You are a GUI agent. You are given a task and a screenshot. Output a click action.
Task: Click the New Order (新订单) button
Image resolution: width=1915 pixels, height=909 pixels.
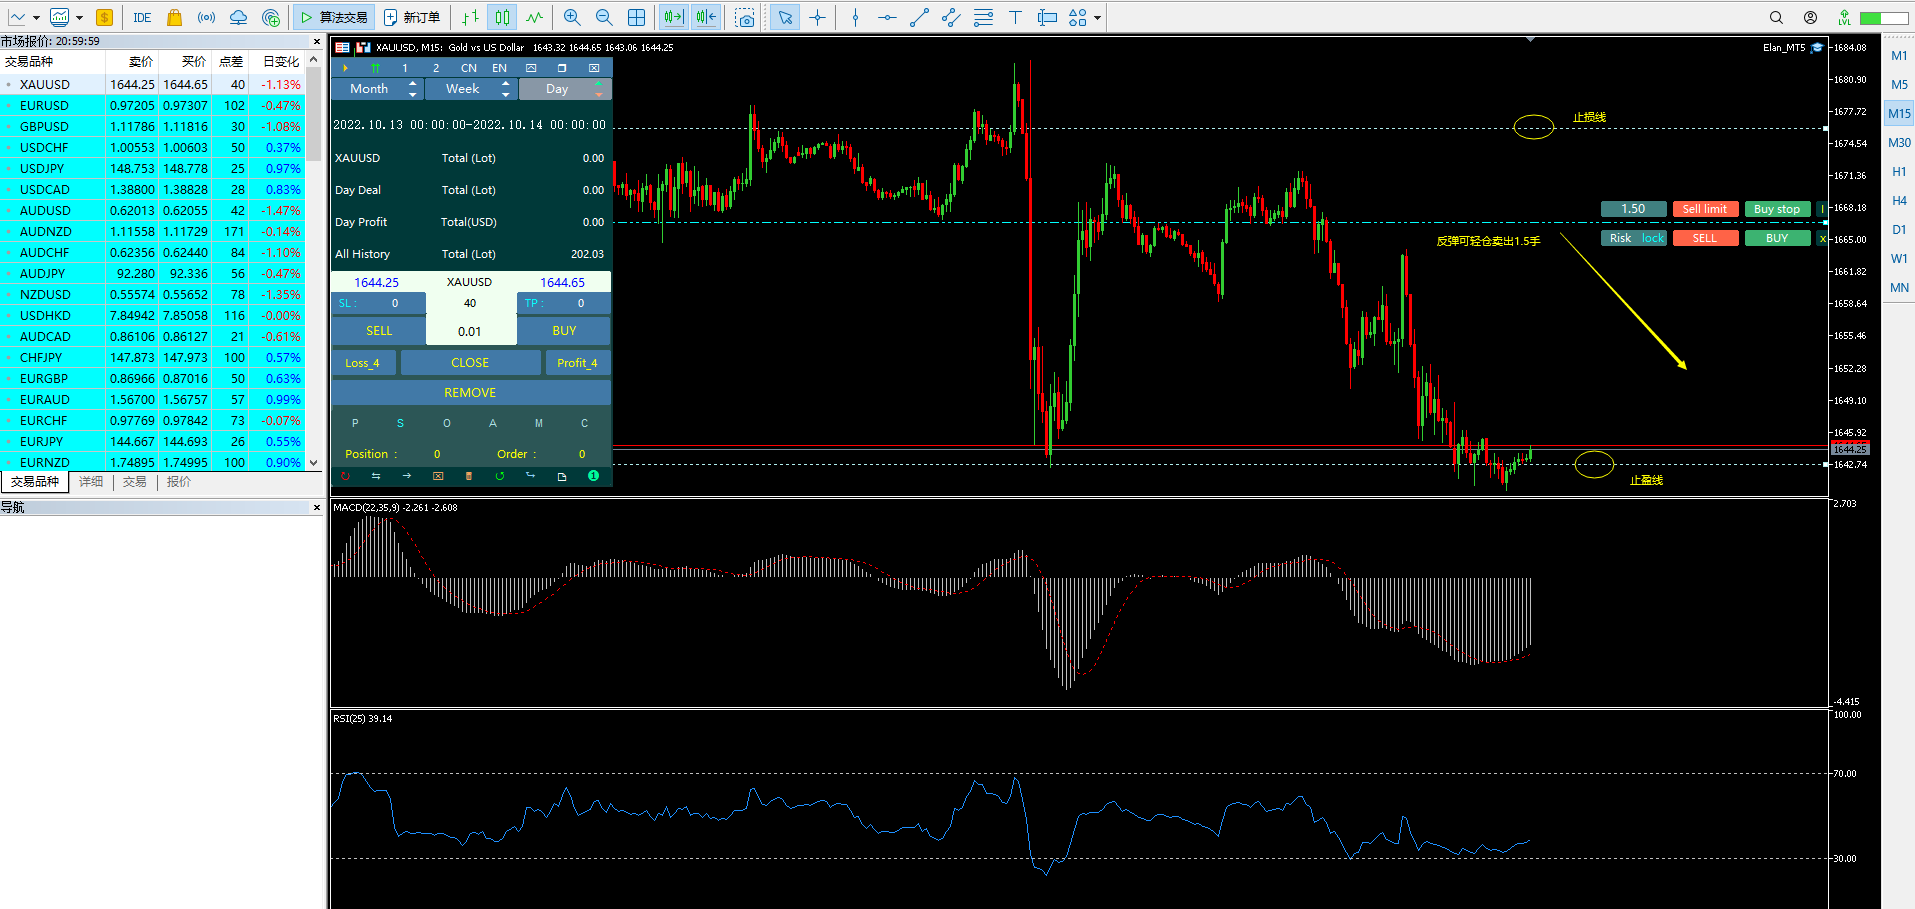coord(412,17)
